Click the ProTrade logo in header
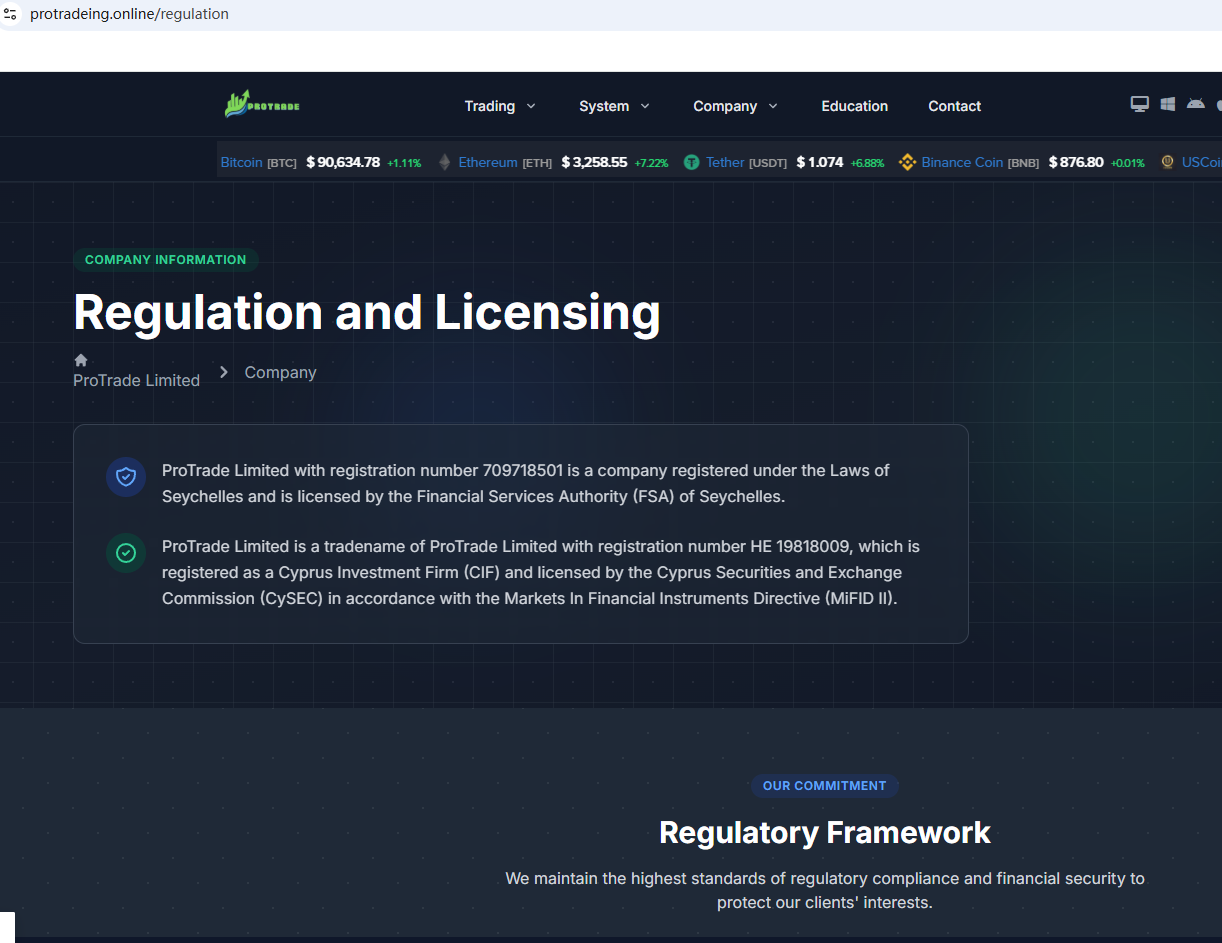This screenshot has height=943, width=1222. point(262,104)
